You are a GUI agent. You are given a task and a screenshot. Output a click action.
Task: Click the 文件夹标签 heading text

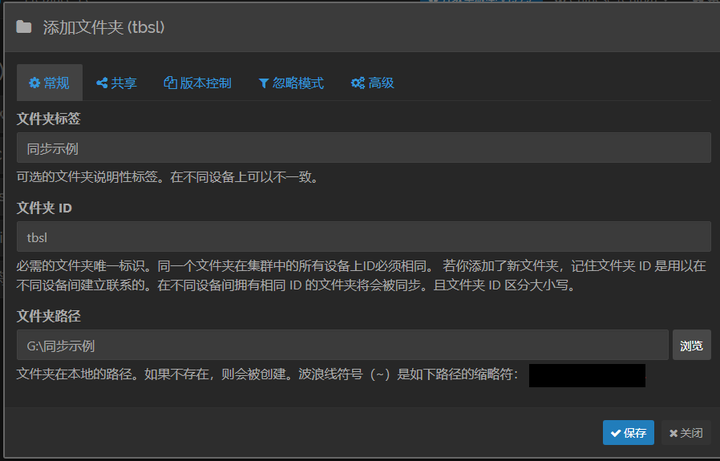click(48, 119)
